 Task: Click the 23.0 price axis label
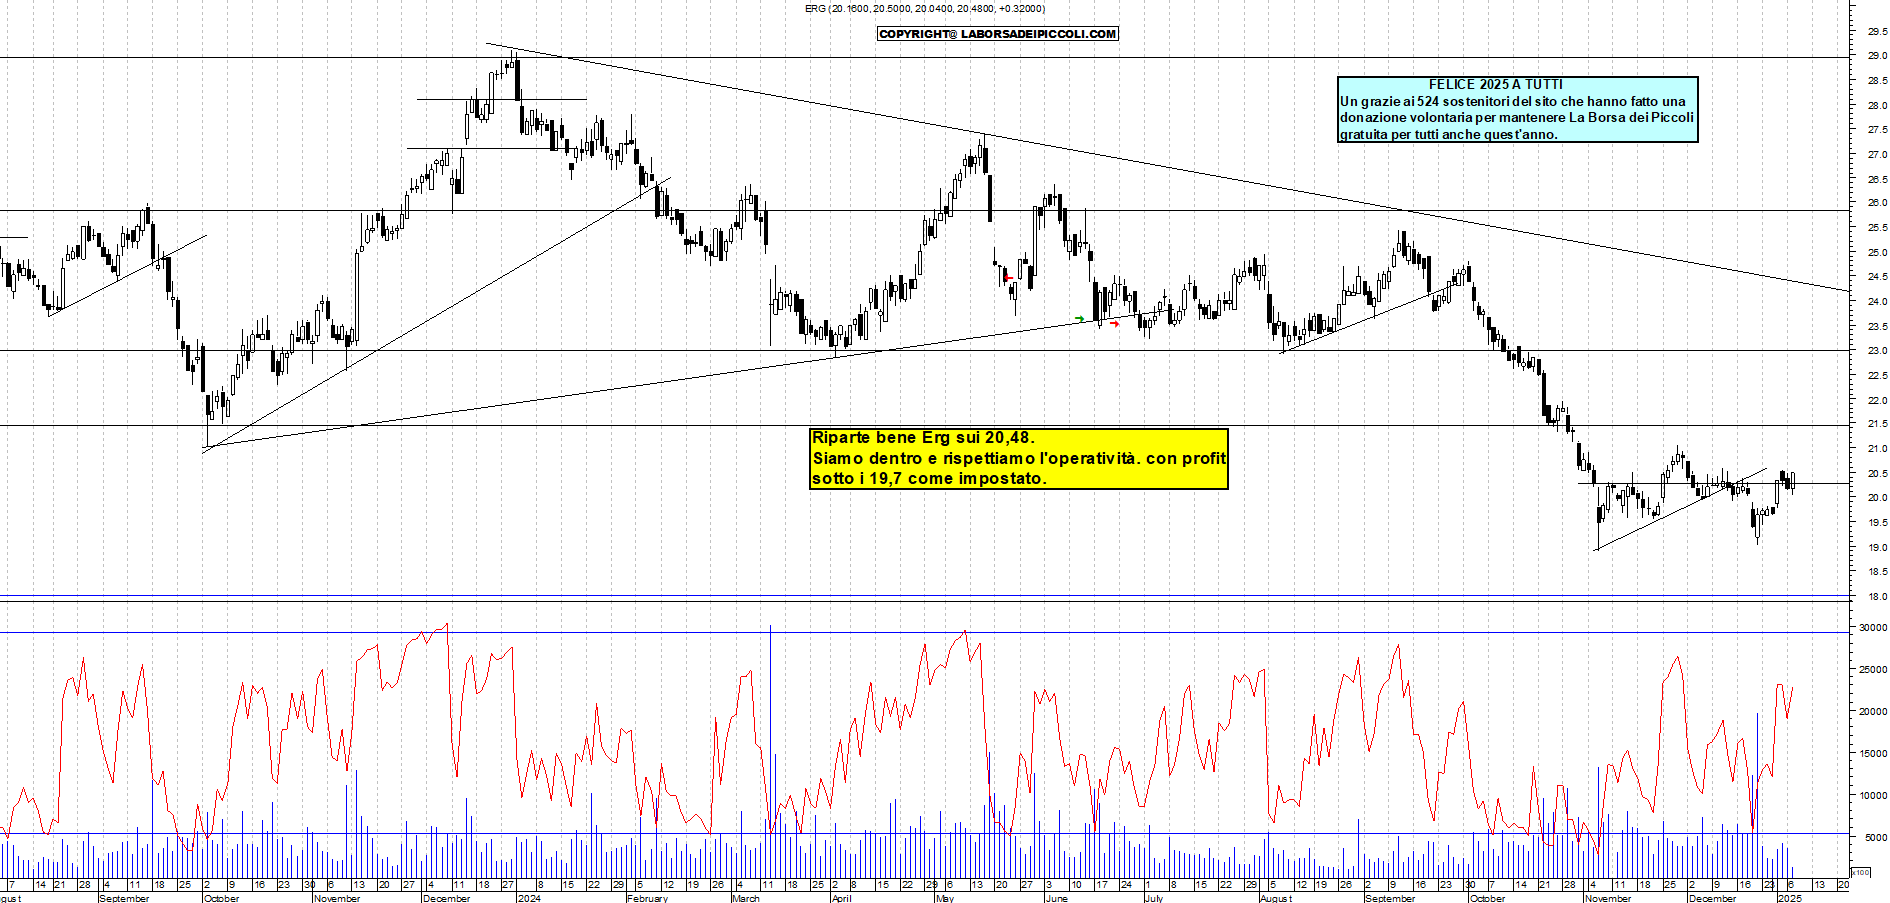(1876, 351)
